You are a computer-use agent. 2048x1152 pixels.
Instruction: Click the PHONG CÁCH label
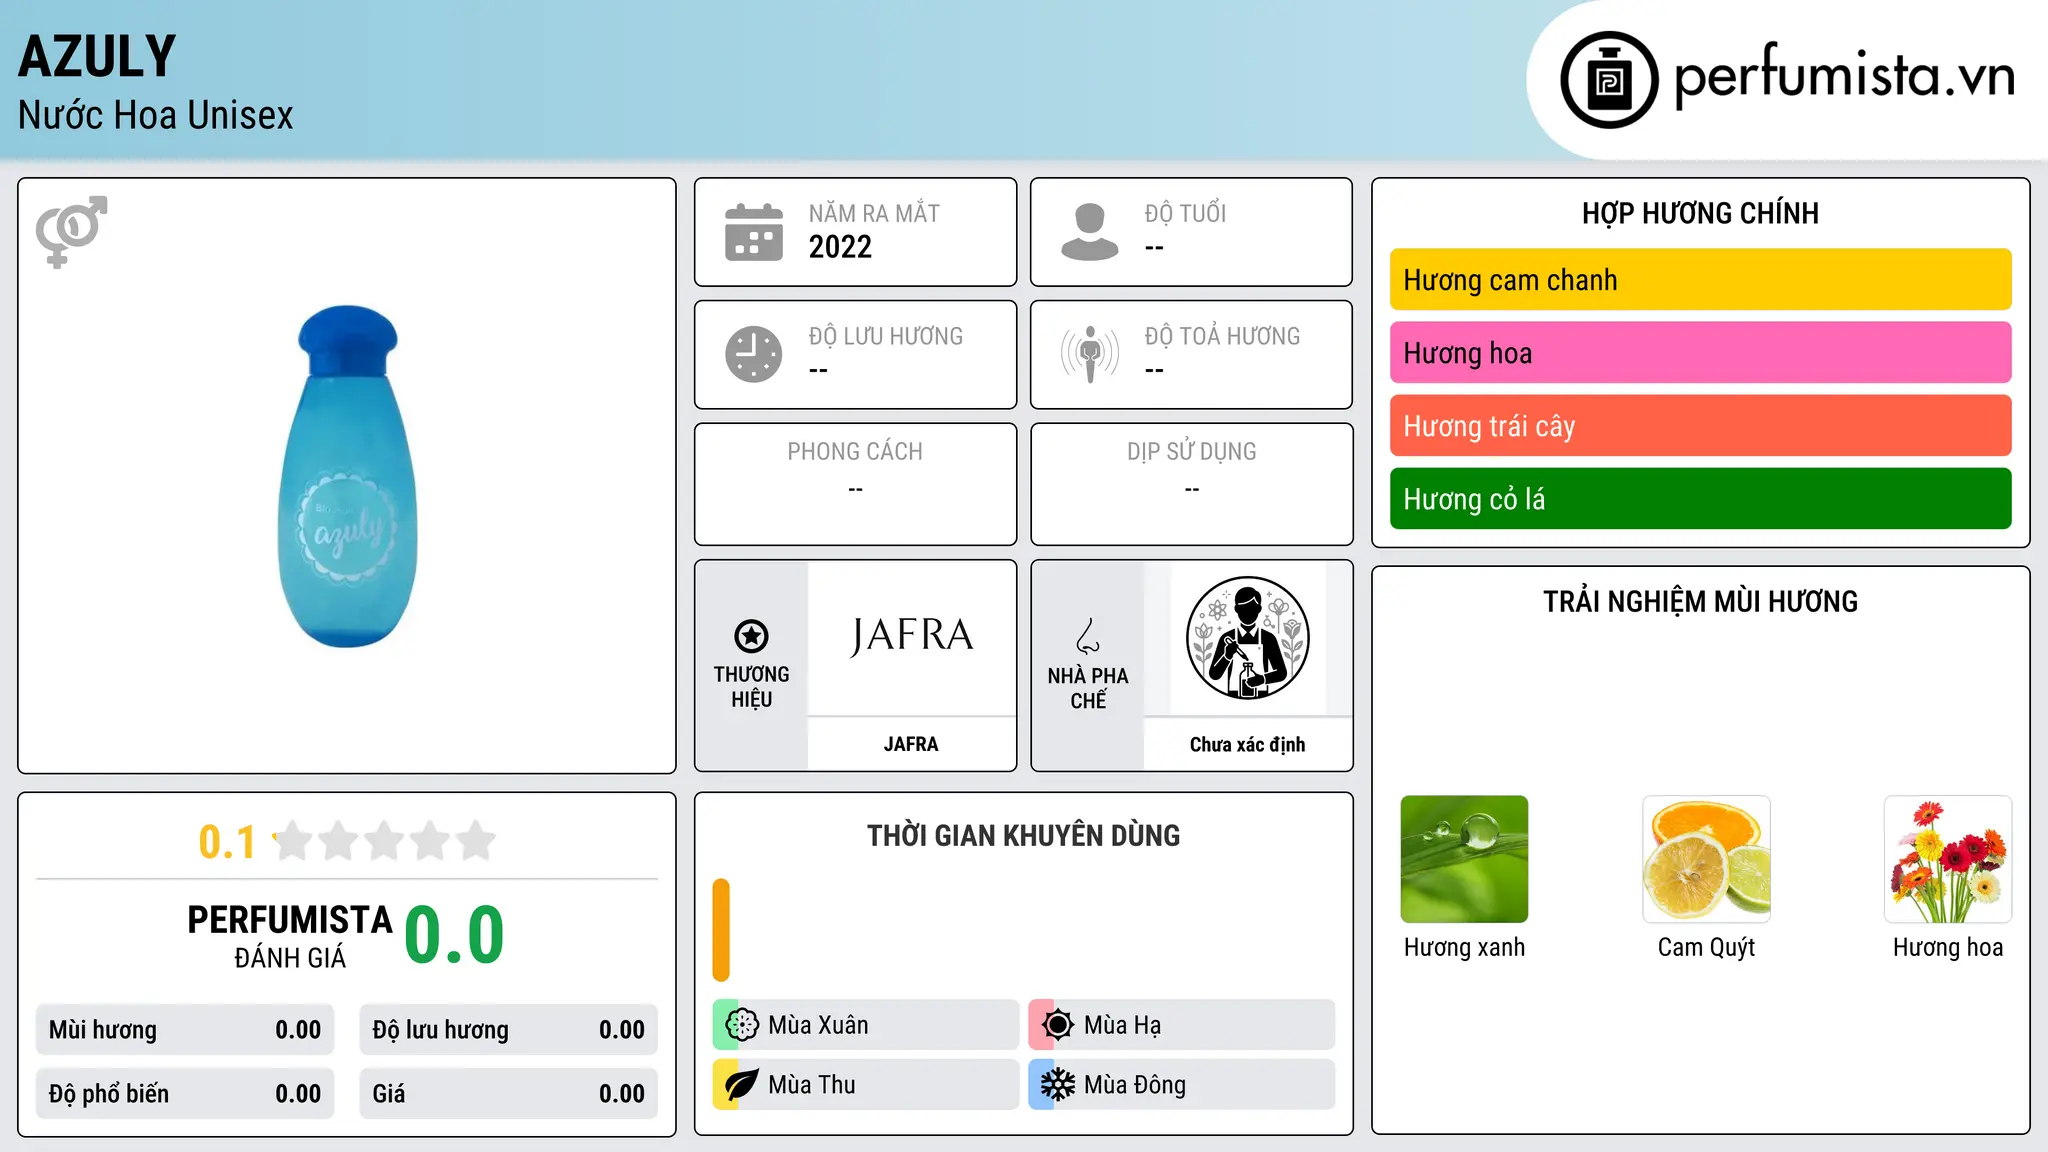pyautogui.click(x=855, y=452)
